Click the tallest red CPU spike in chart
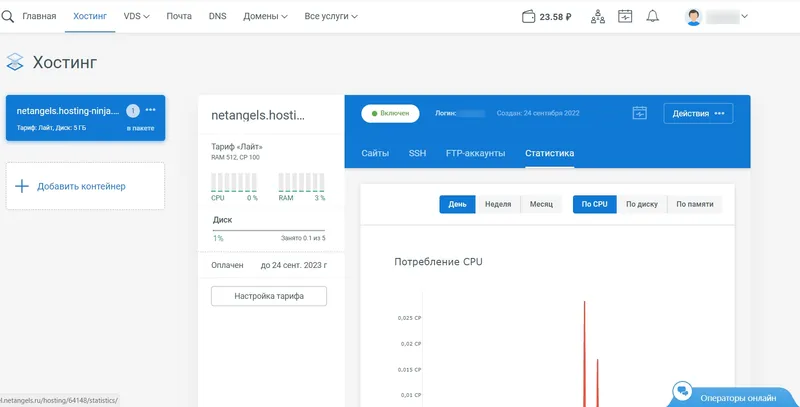This screenshot has width=800, height=407. click(x=584, y=352)
